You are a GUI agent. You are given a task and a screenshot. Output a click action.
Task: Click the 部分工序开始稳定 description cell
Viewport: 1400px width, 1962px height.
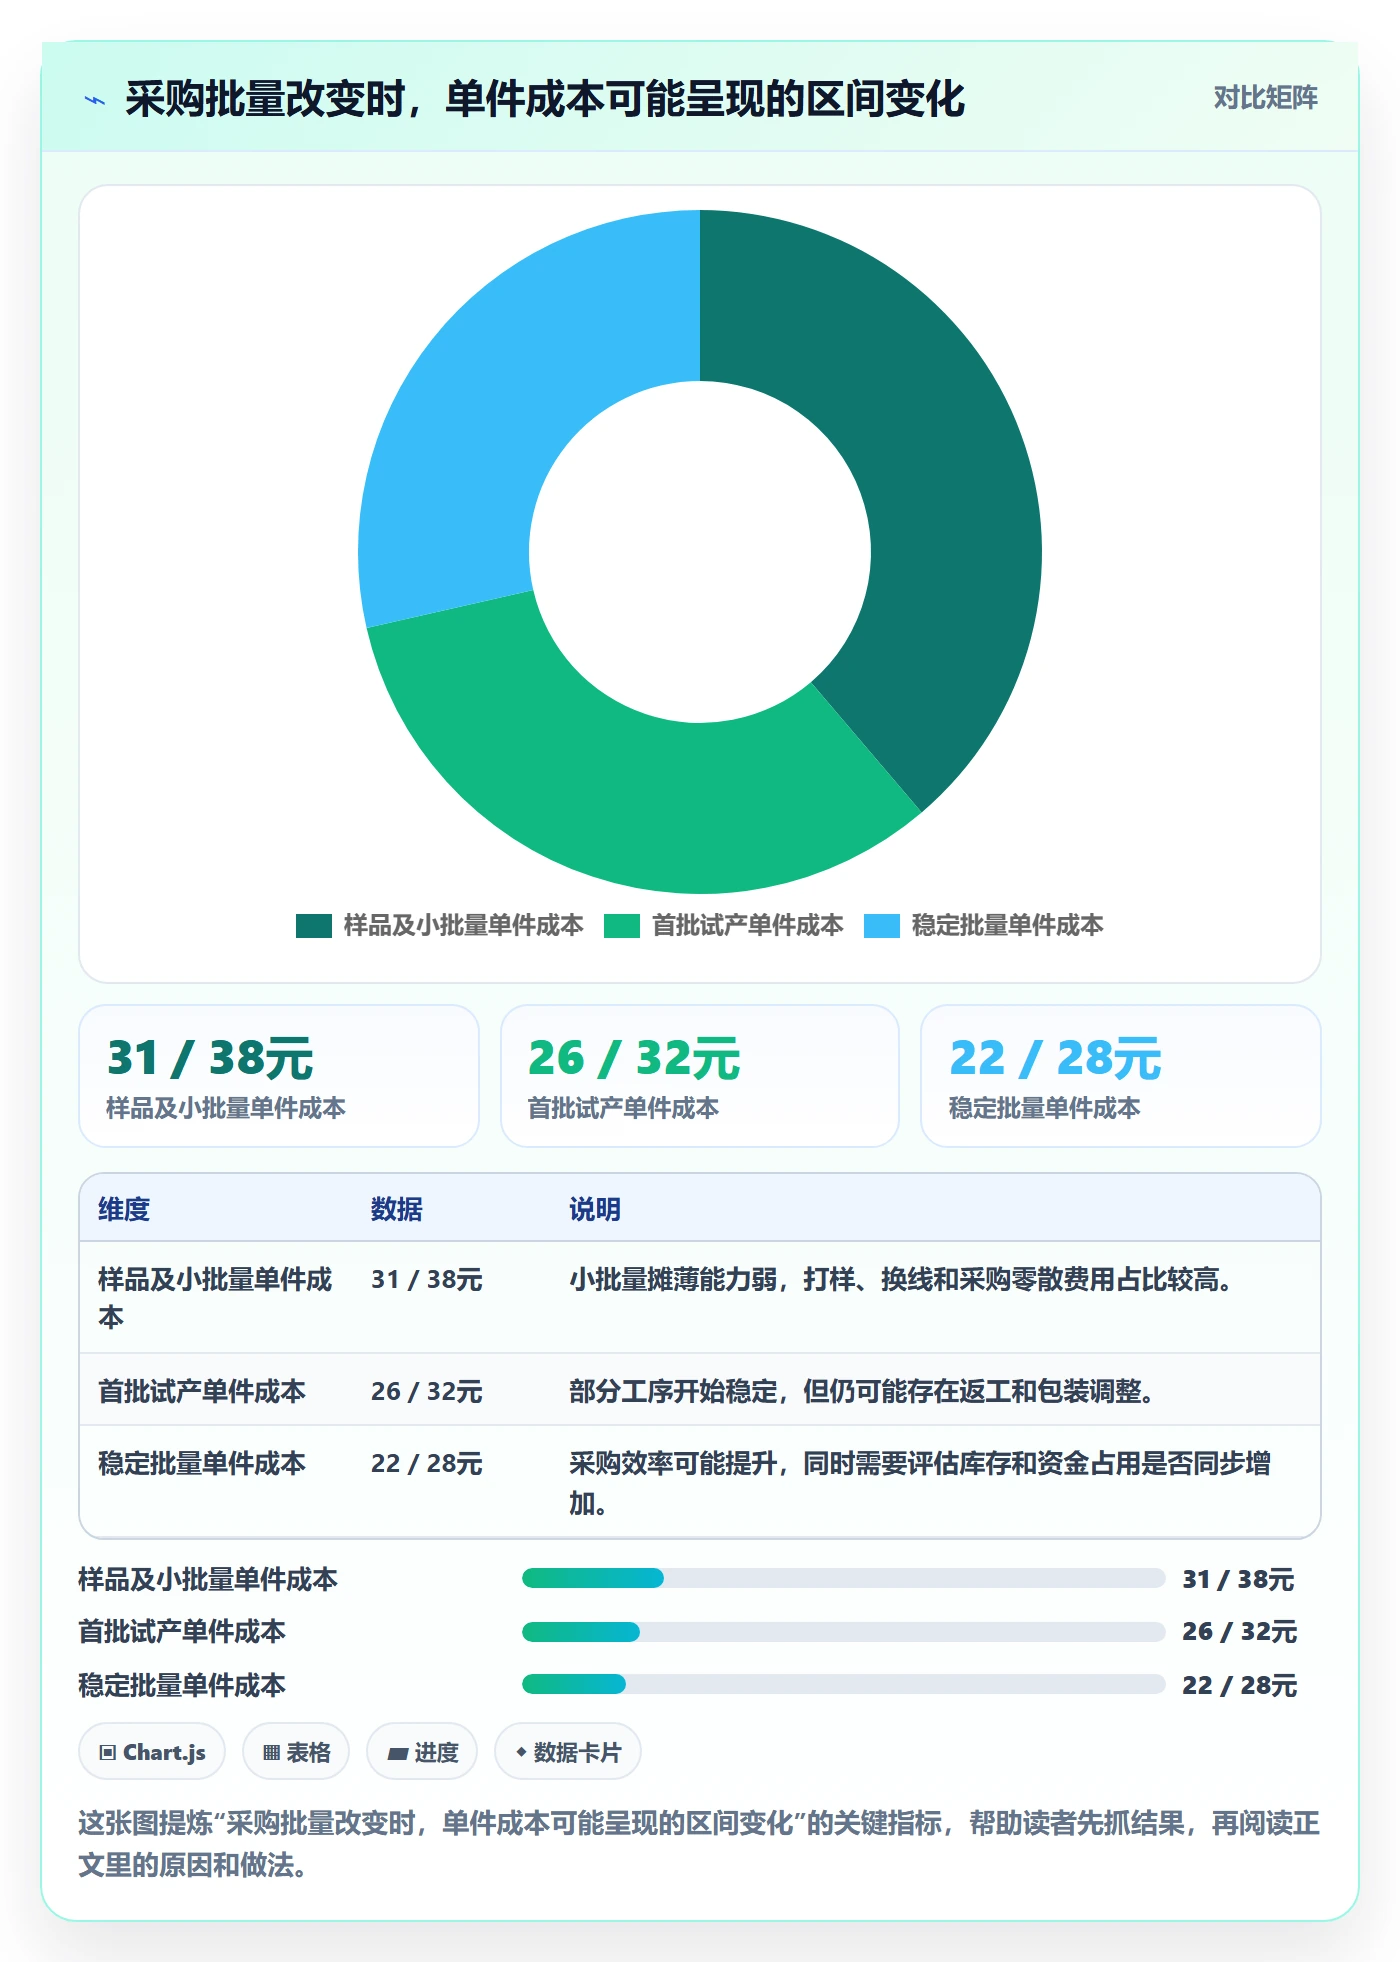tap(935, 1390)
